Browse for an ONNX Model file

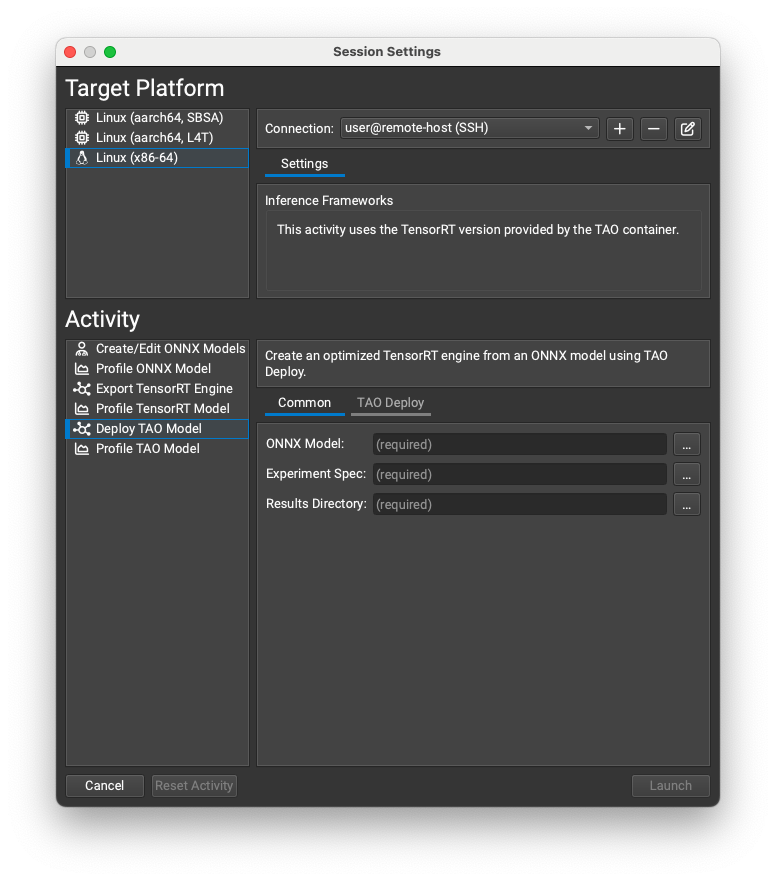click(x=687, y=444)
